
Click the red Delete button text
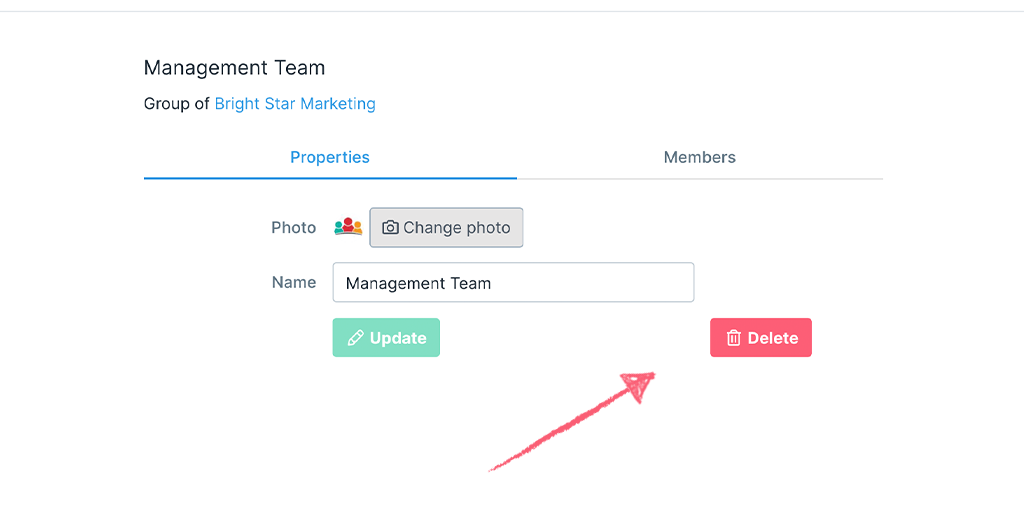tap(773, 338)
